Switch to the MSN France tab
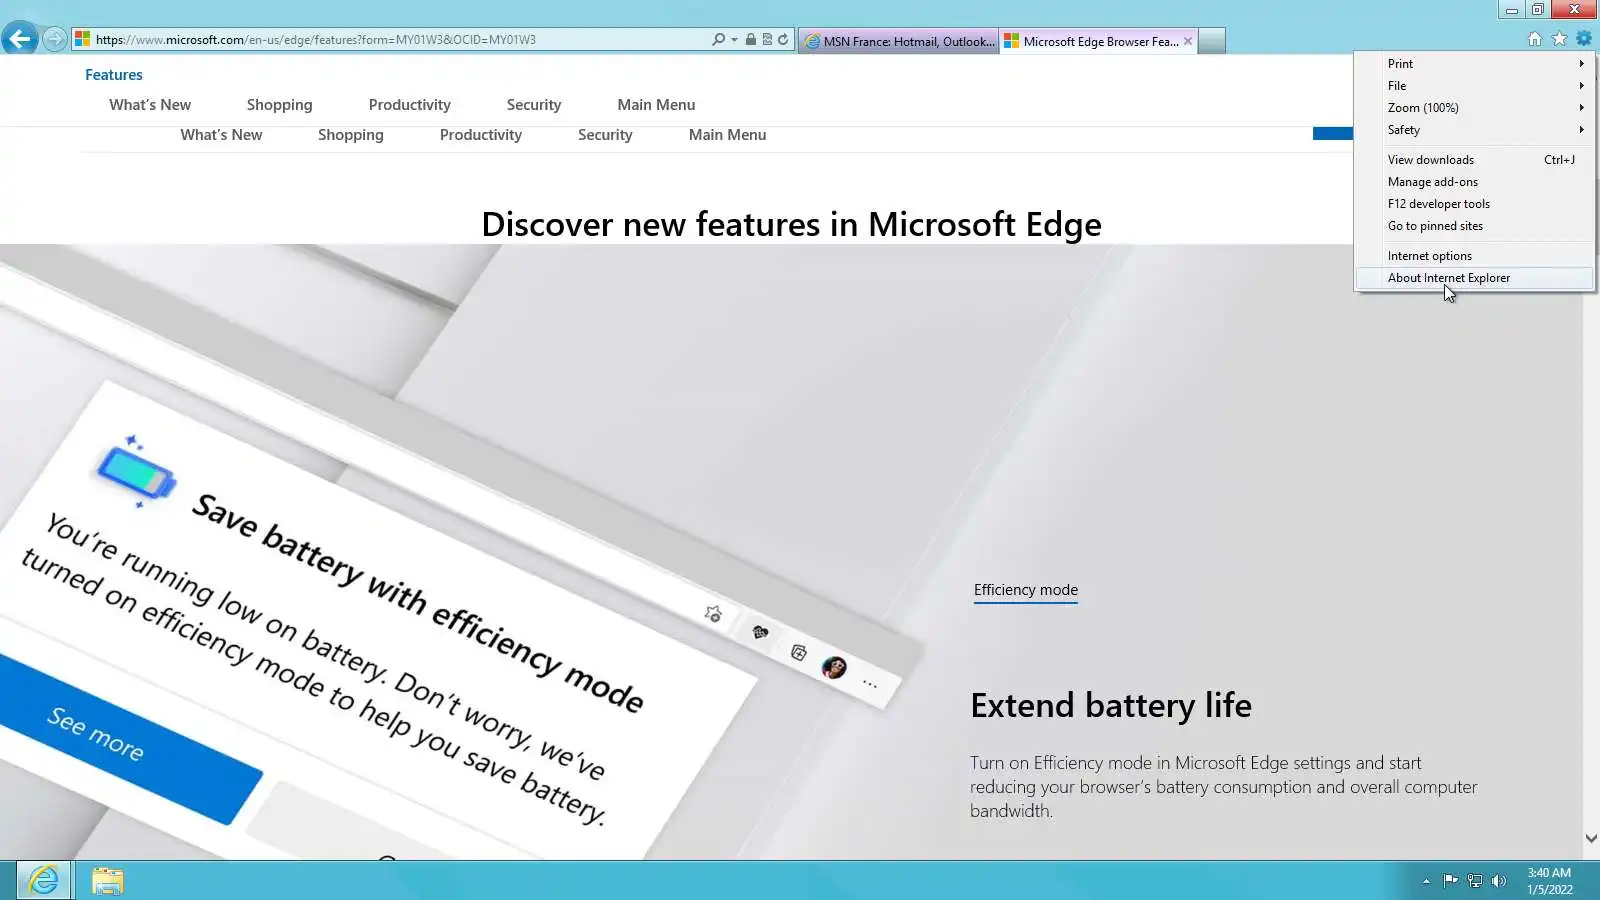 coord(898,41)
